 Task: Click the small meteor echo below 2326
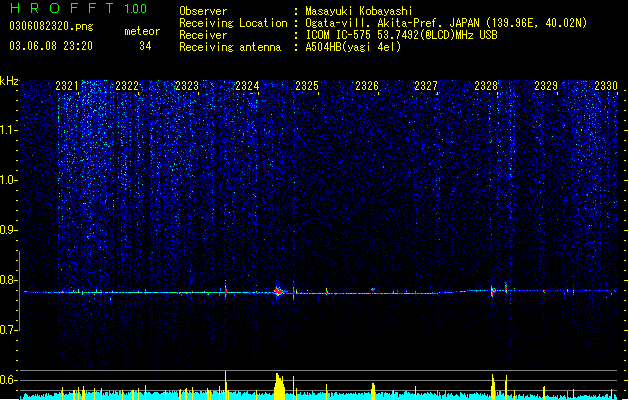tap(373, 289)
